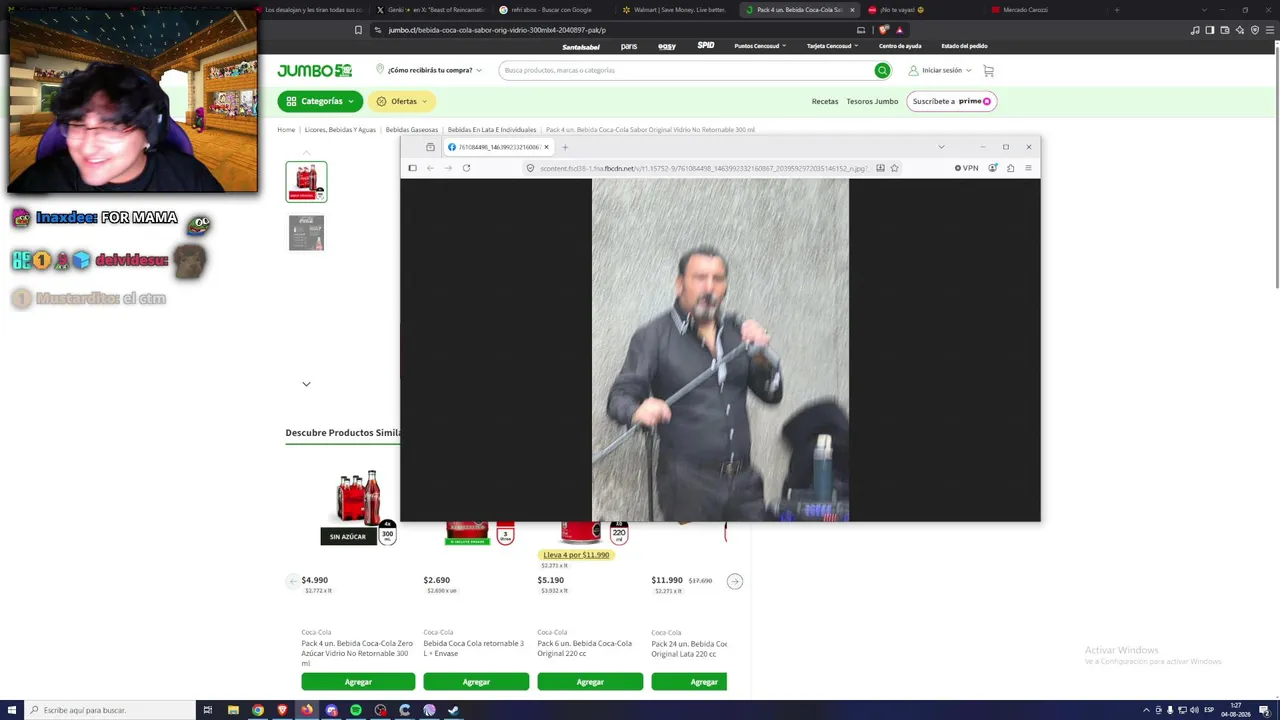The width and height of the screenshot is (1280, 720).
Task: Expand the Iniciar sesión account dropdown
Action: (x=940, y=71)
